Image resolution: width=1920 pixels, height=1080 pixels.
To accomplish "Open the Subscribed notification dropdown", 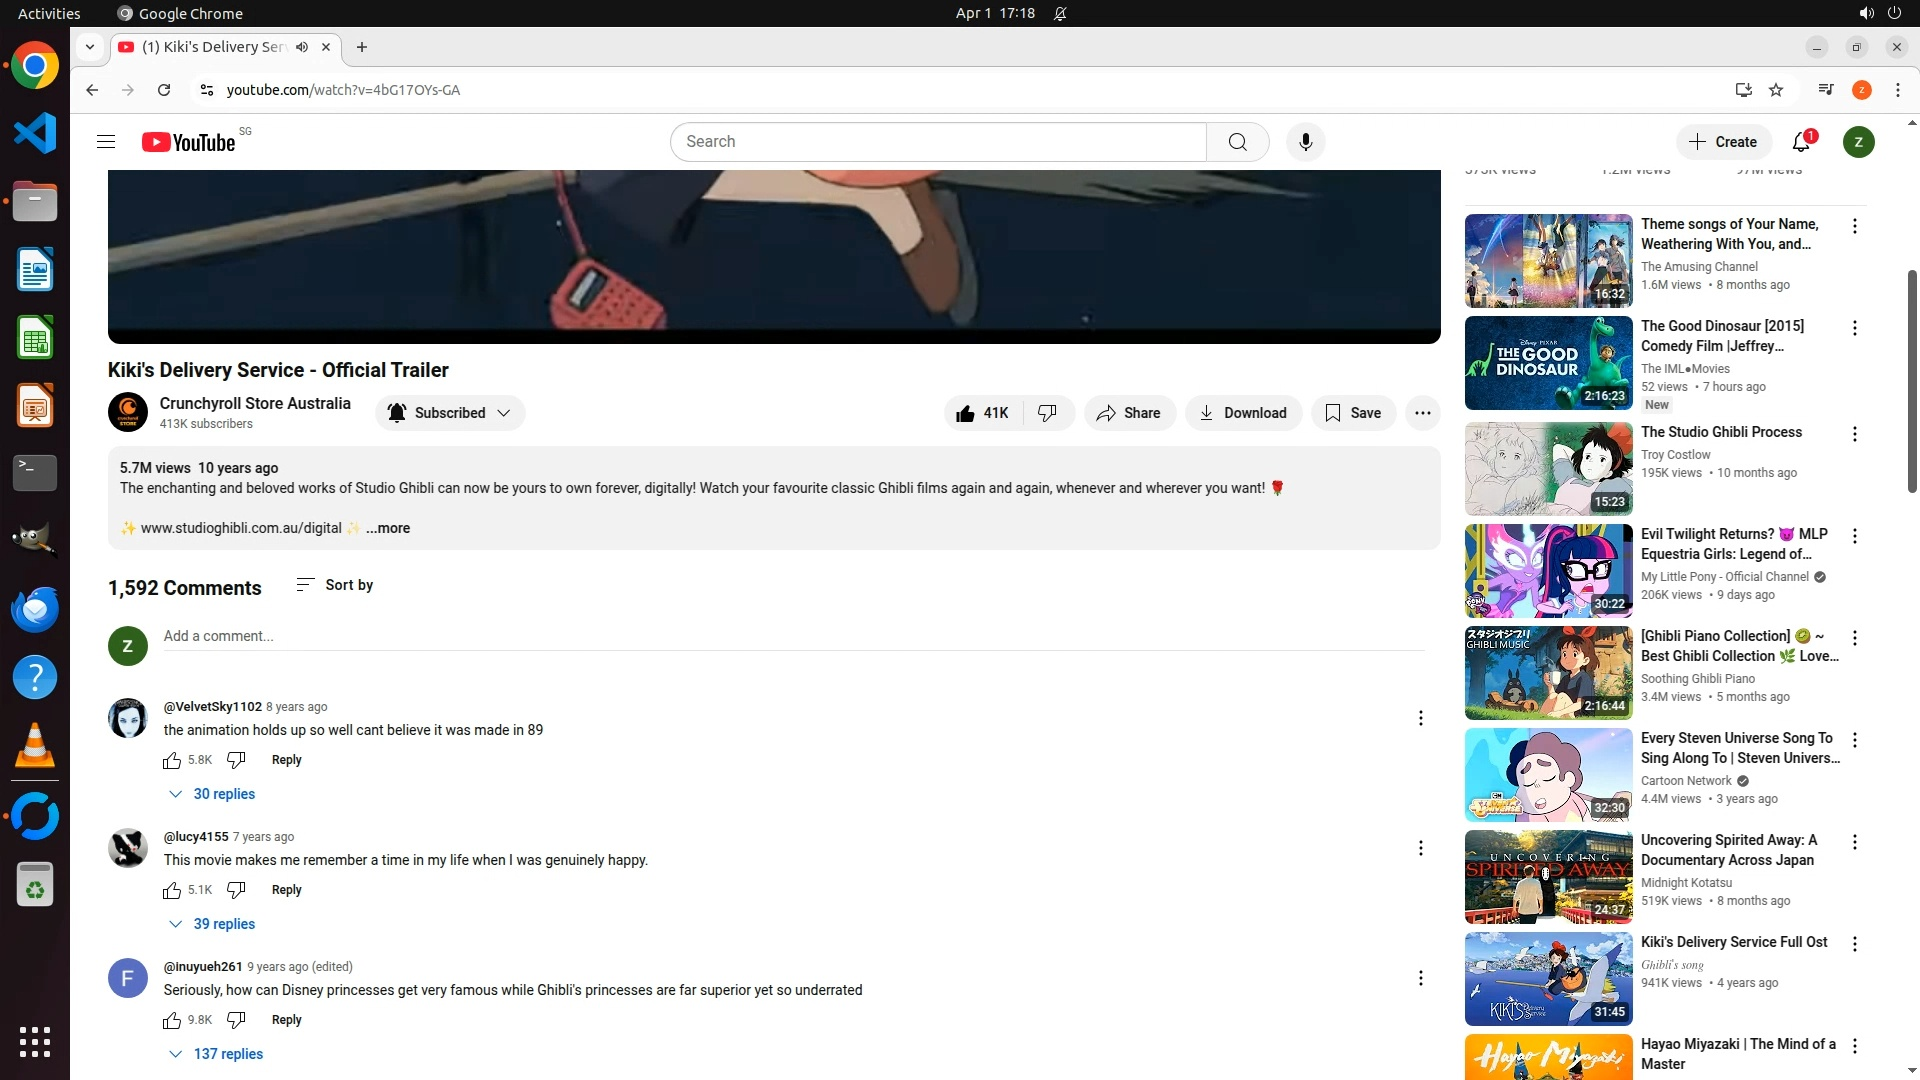I will (450, 413).
